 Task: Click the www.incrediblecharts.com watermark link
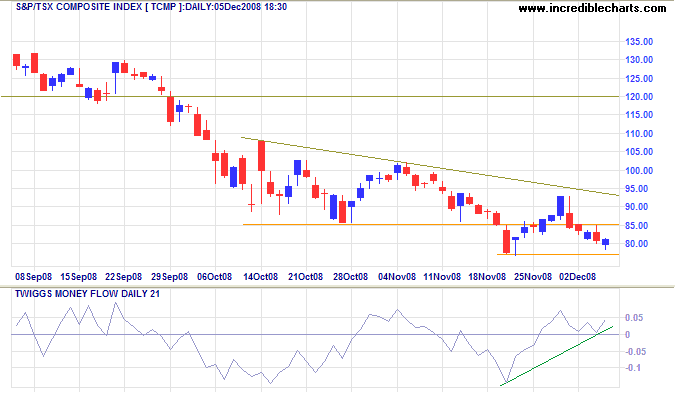click(x=592, y=8)
